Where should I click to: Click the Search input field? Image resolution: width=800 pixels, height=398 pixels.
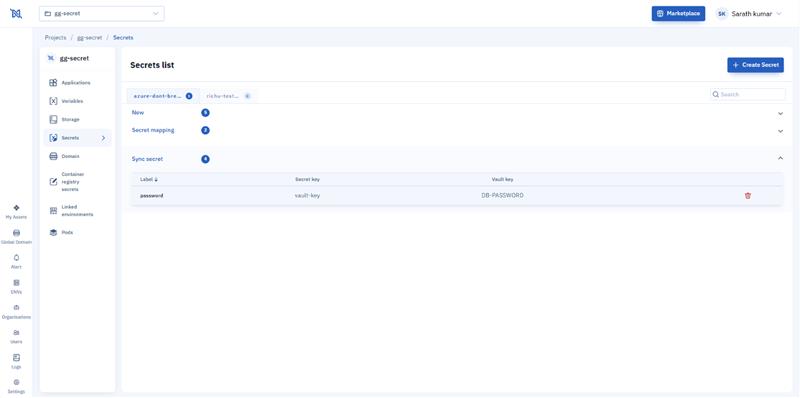coord(748,94)
